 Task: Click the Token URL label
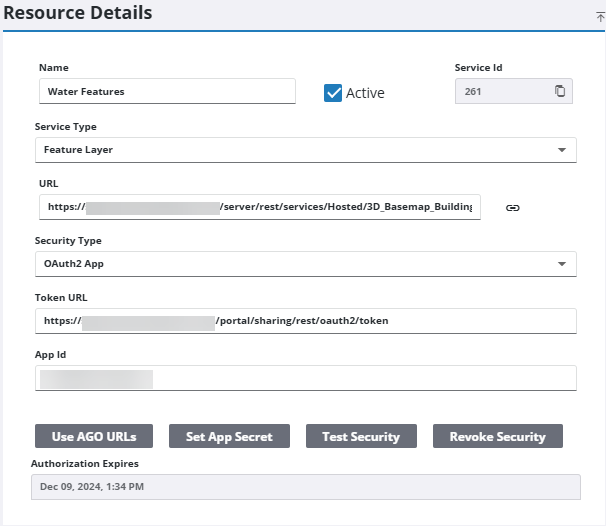click(61, 298)
